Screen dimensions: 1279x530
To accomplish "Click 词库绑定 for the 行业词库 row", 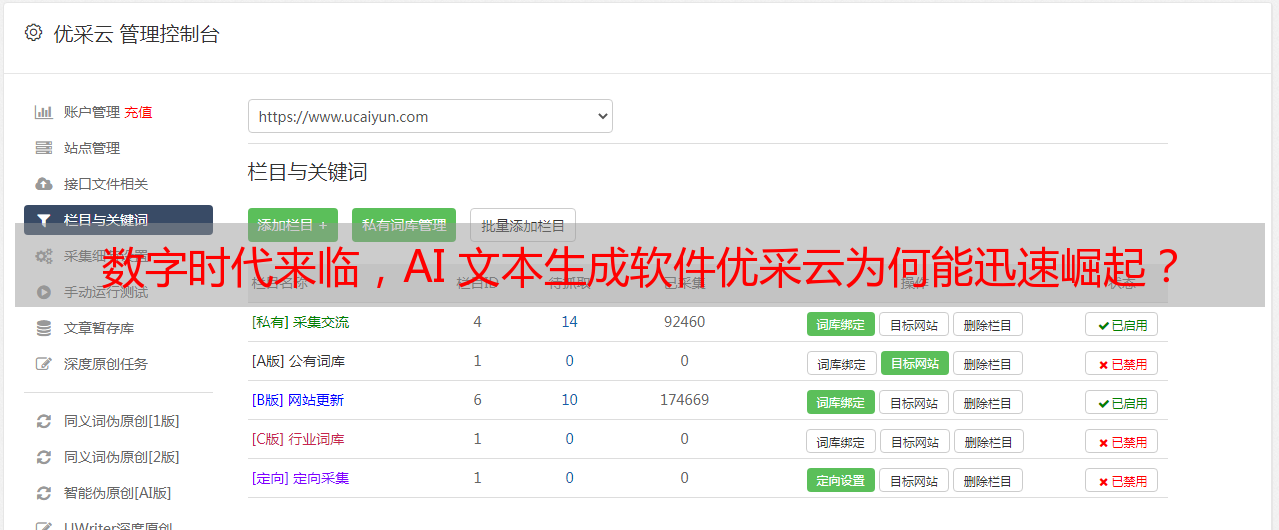I will click(841, 441).
